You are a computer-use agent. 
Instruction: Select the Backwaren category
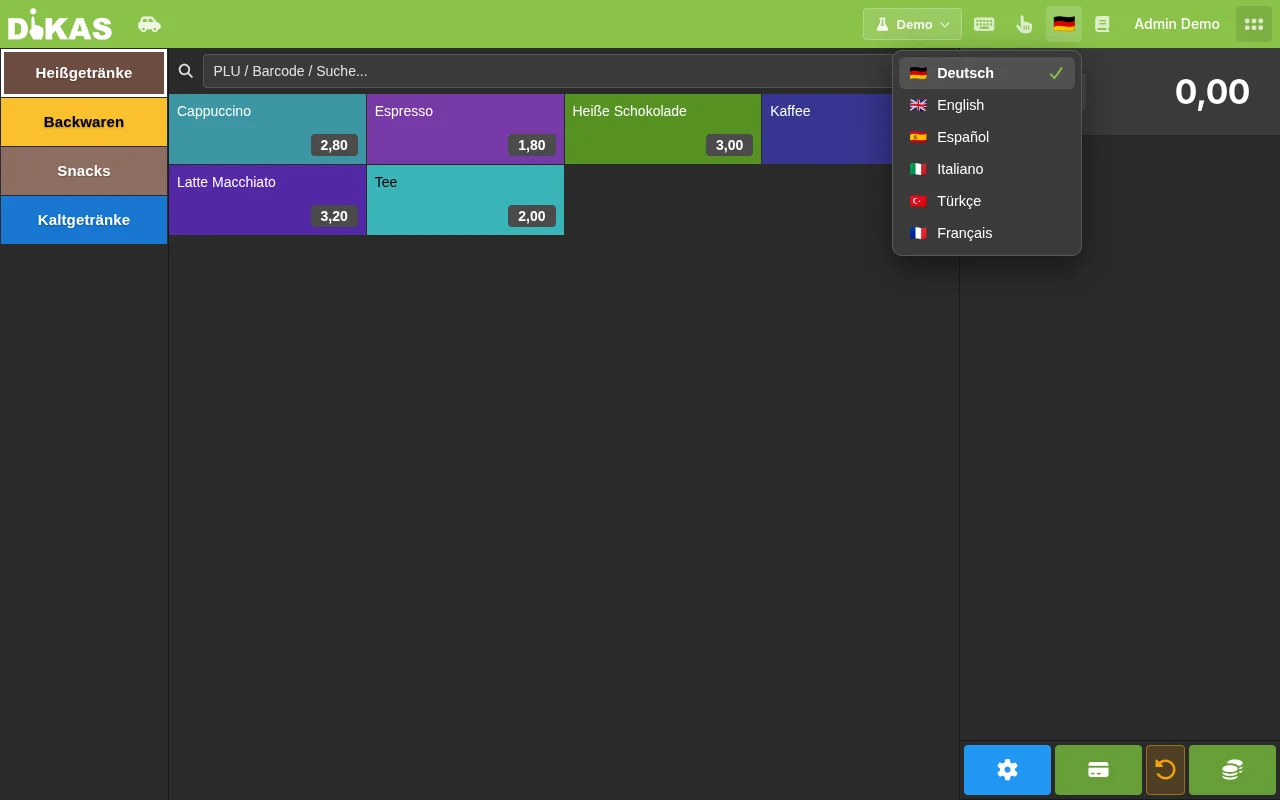pyautogui.click(x=84, y=122)
